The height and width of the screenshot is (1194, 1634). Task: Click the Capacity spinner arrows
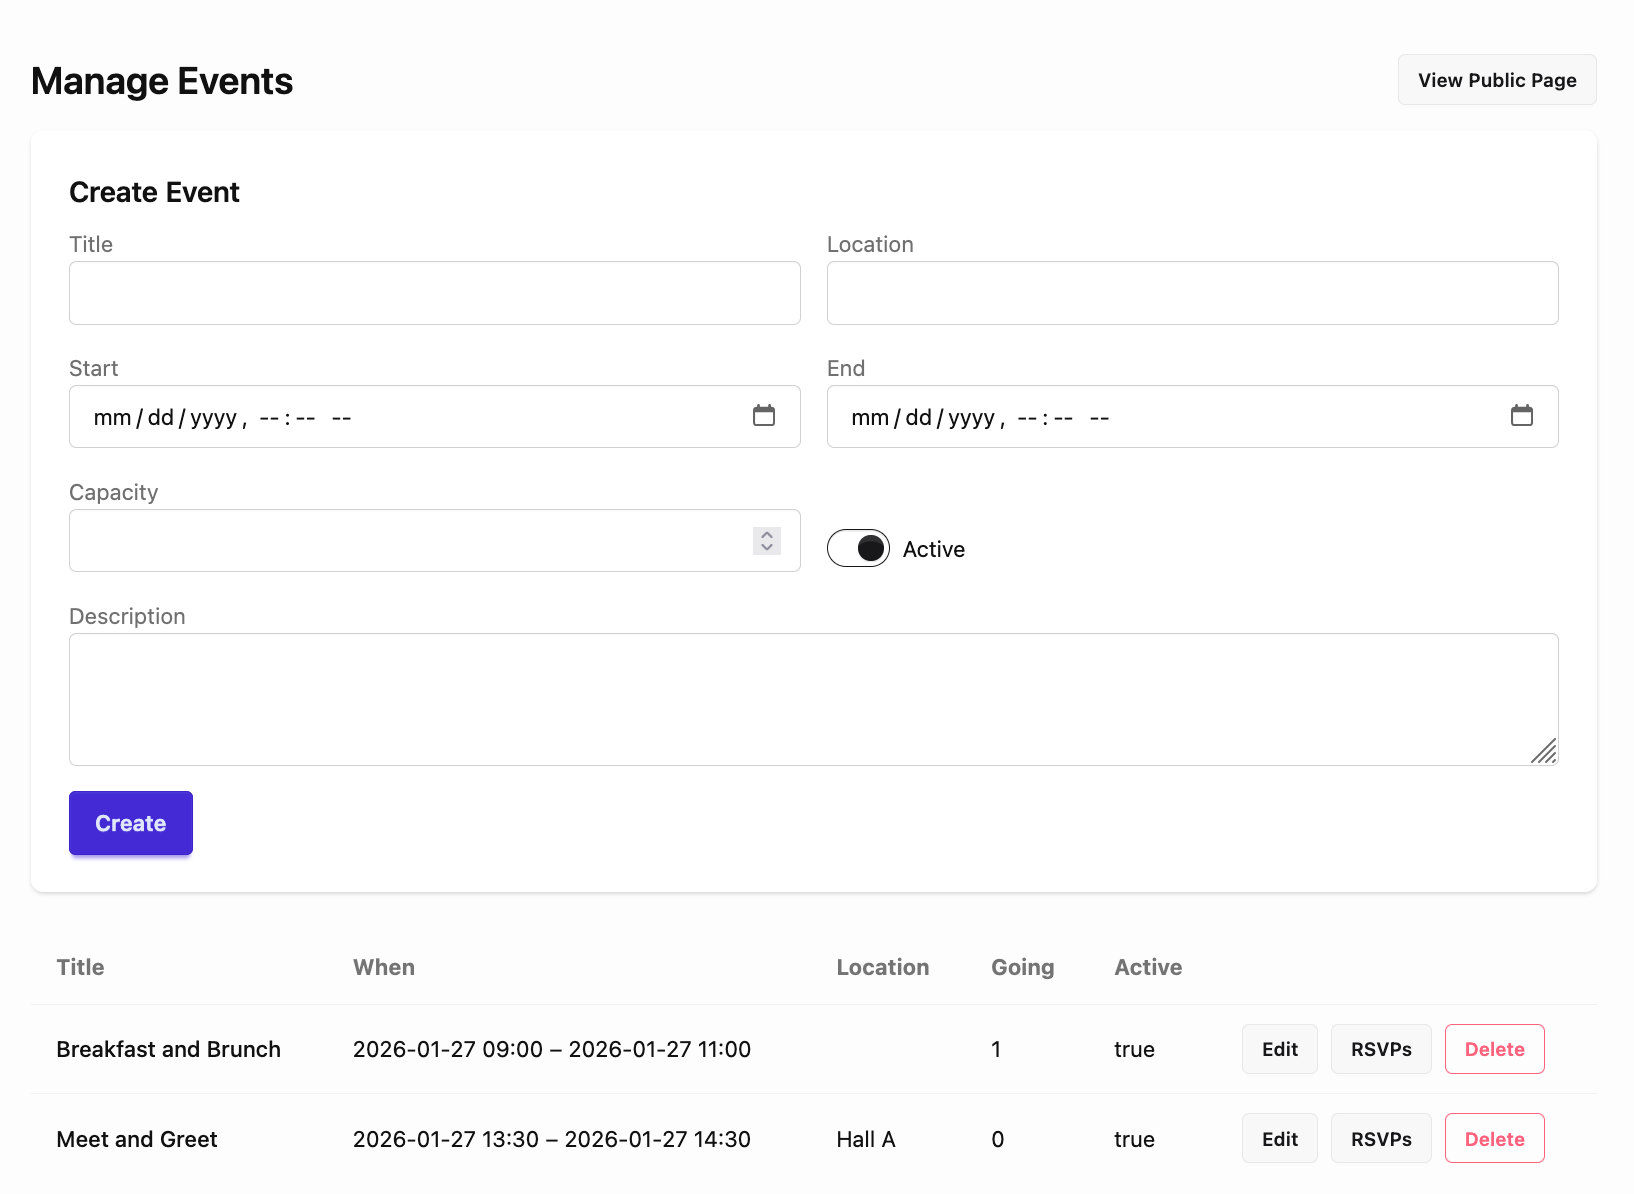766,541
